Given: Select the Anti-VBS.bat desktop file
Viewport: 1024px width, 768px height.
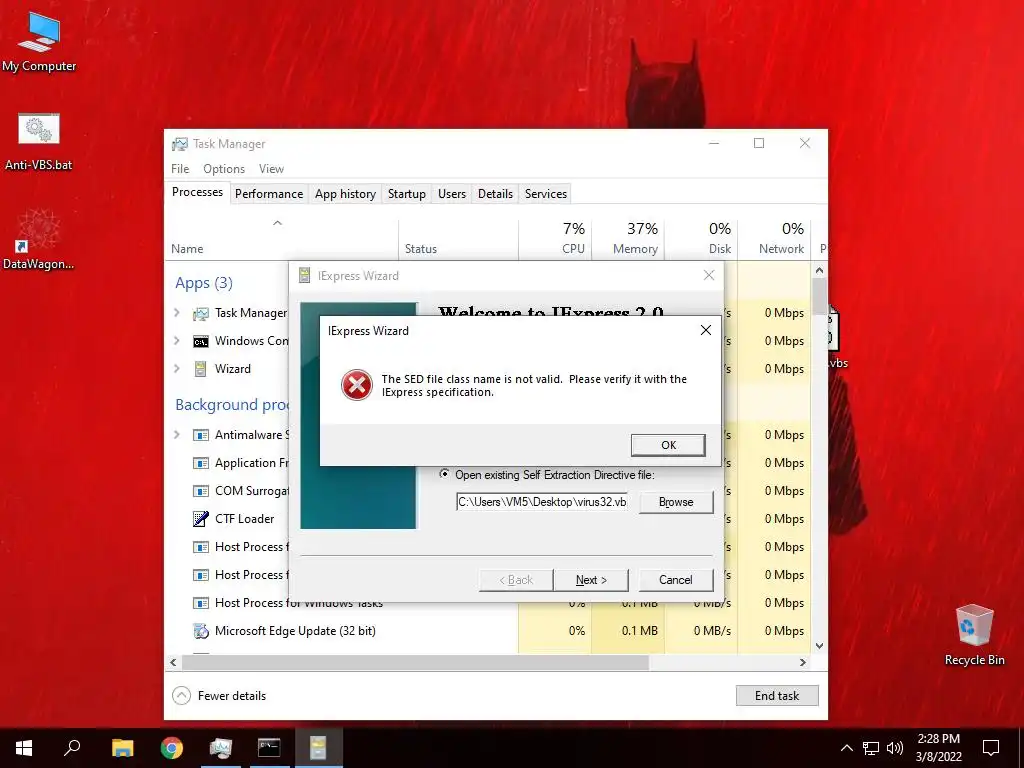Looking at the screenshot, I should (39, 142).
